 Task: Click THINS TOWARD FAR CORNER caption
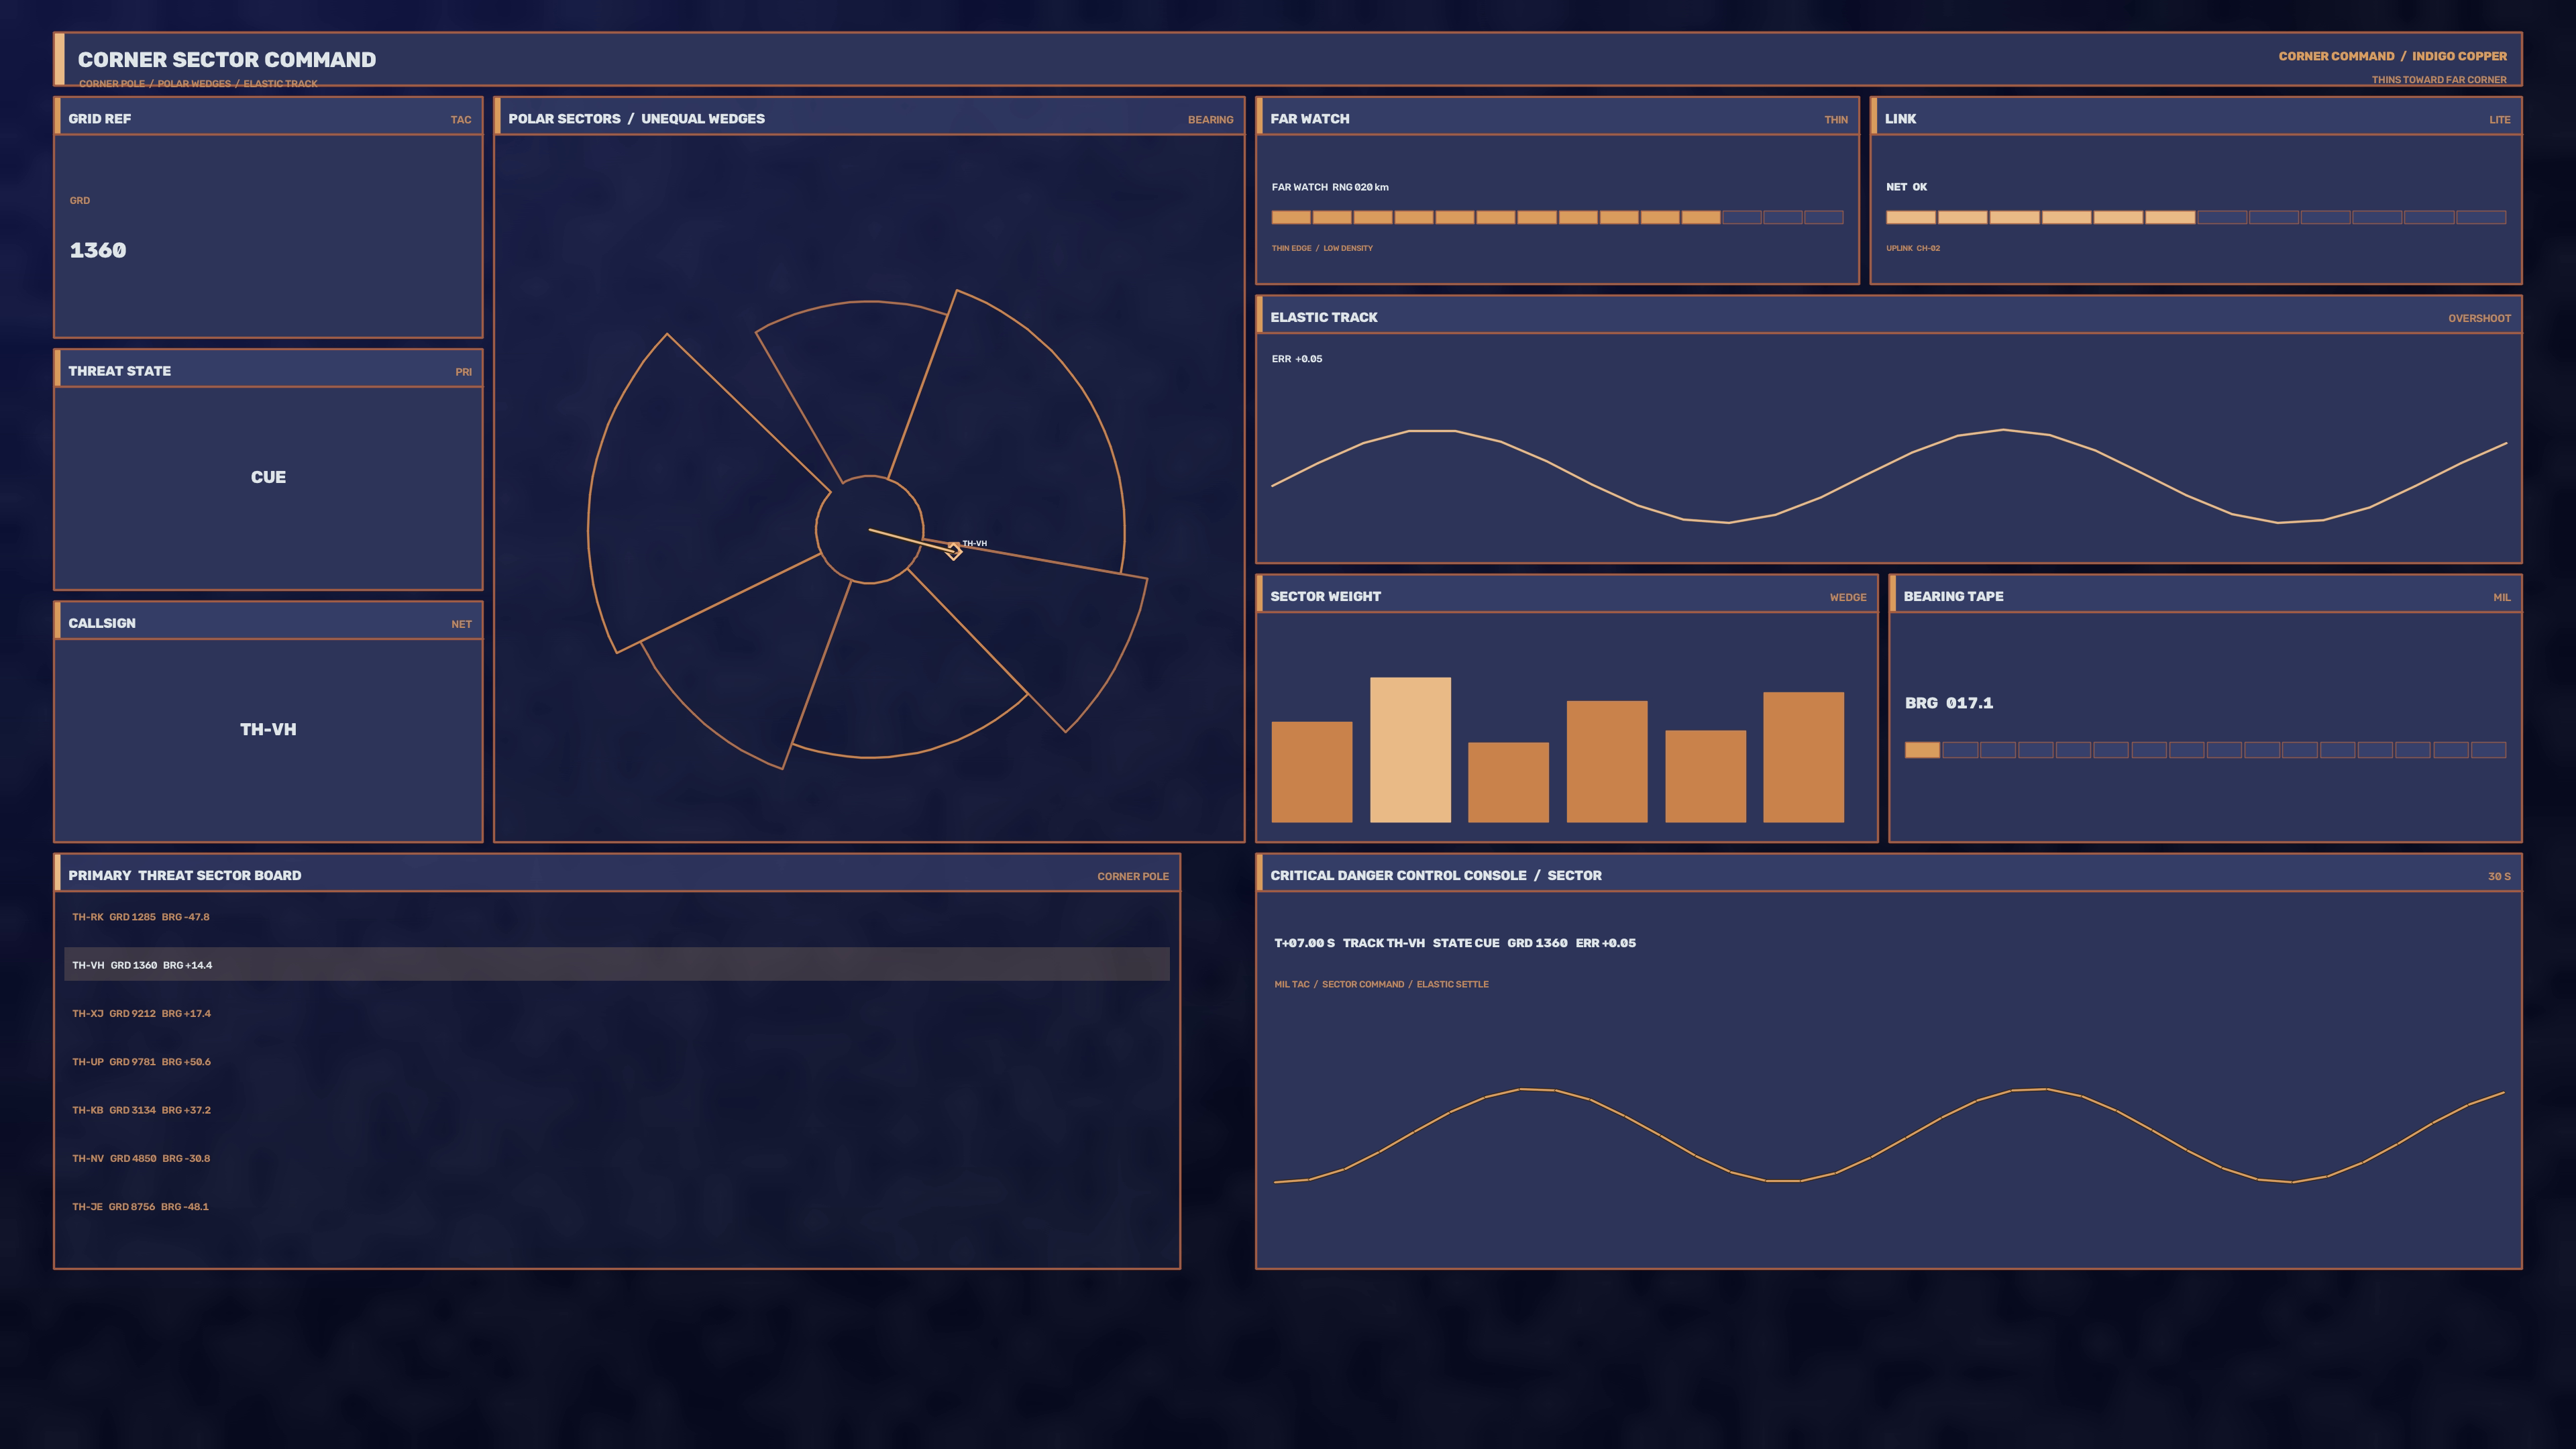pyautogui.click(x=2439, y=80)
